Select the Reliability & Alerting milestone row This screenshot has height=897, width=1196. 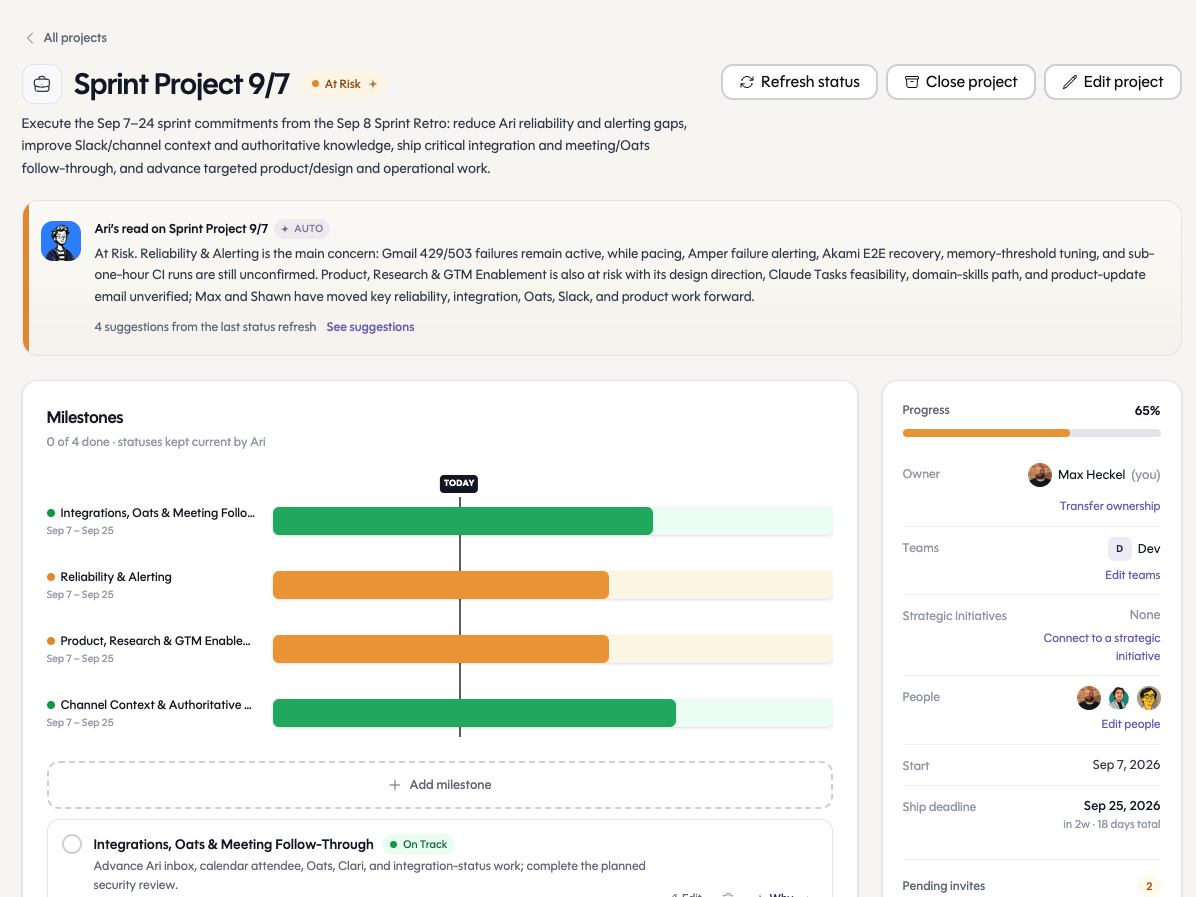[x=439, y=585]
